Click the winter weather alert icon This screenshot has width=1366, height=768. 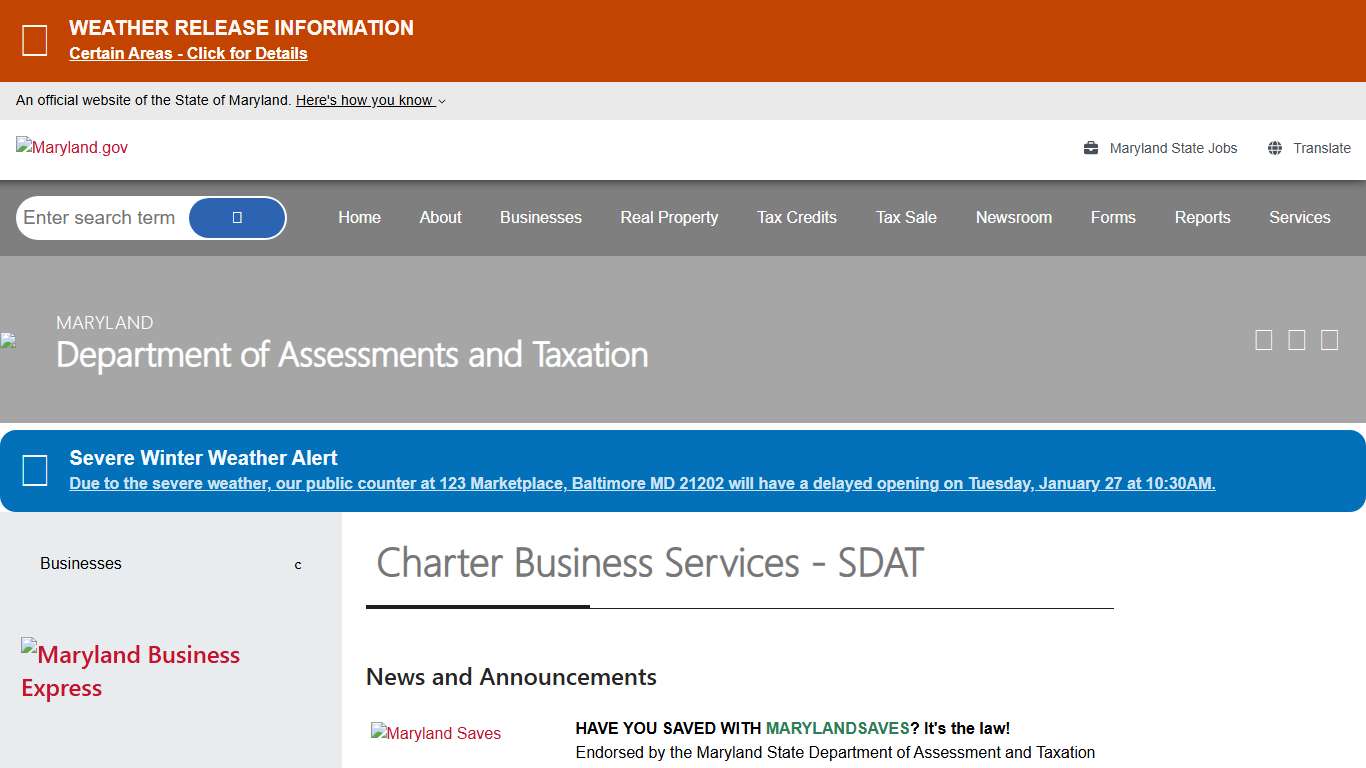(36, 470)
